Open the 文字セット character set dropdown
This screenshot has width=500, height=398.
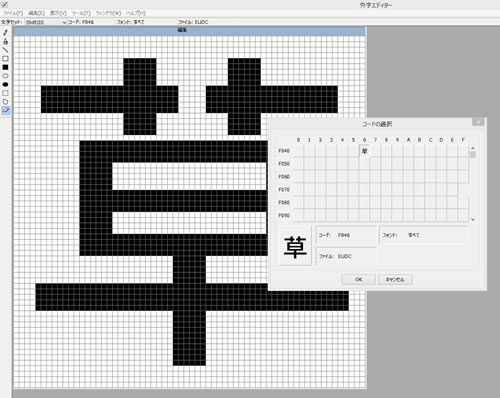point(46,22)
